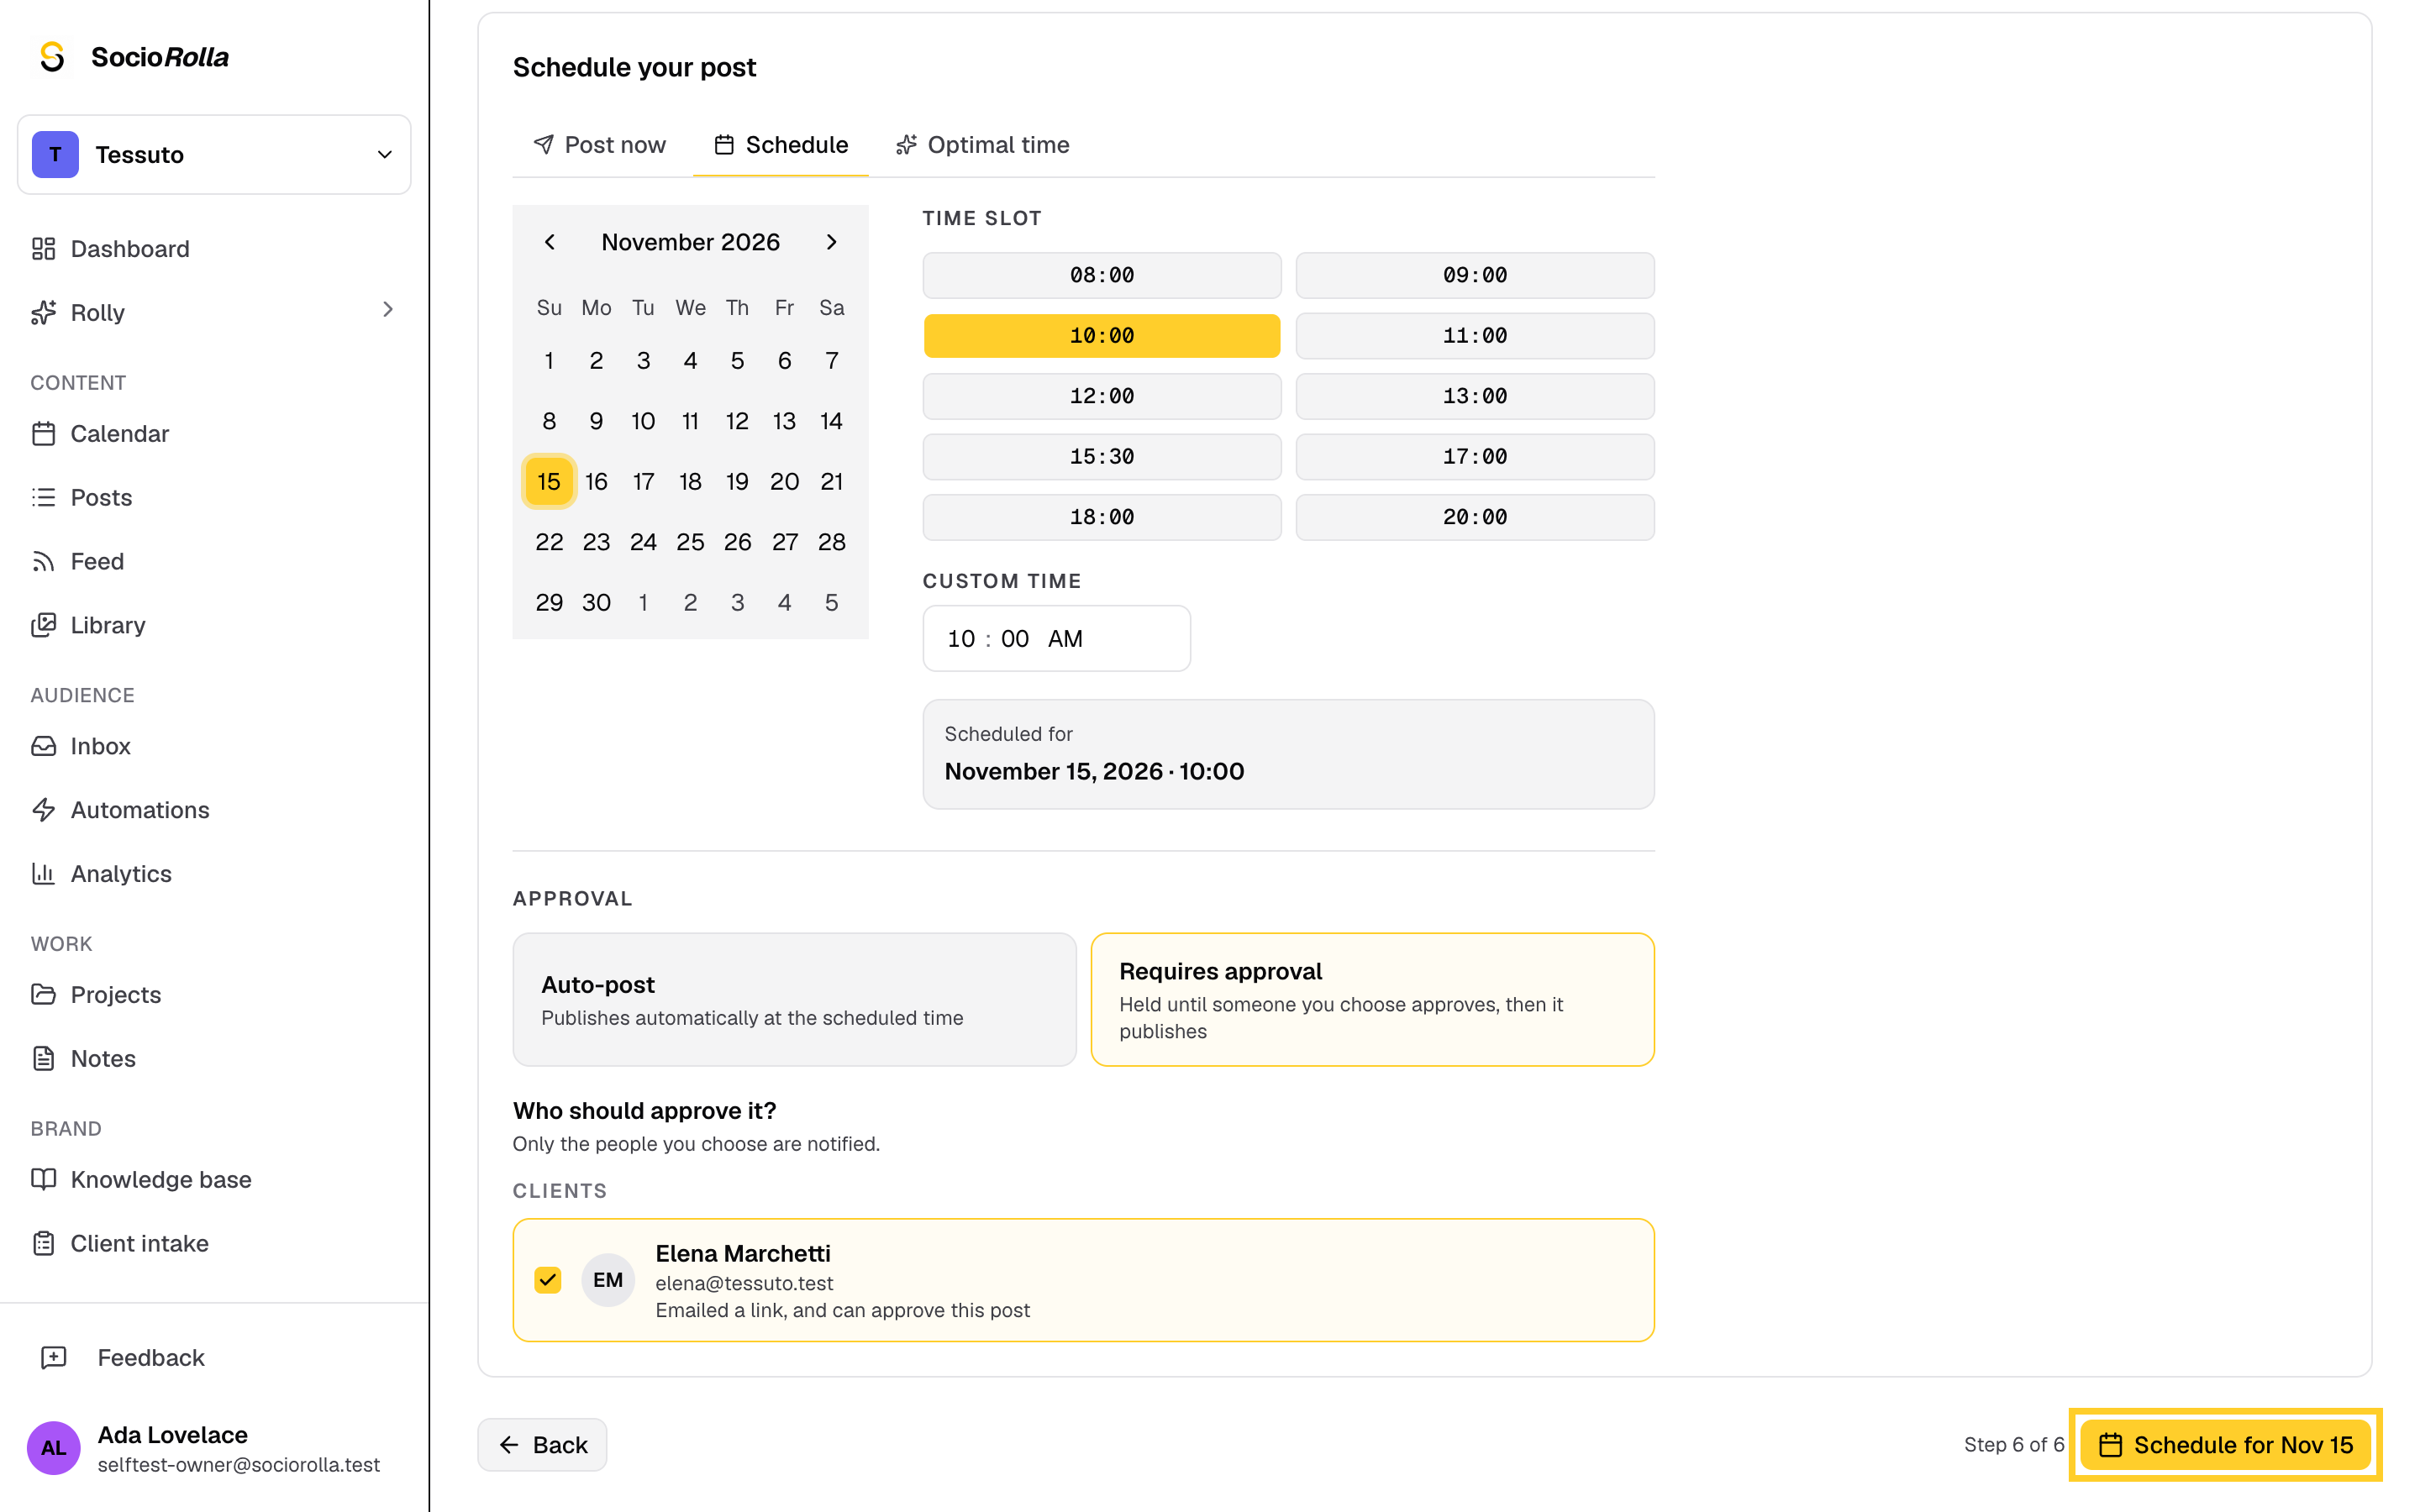Viewport: 2420px width, 1512px height.
Task: Select the 13:00 time slot
Action: tap(1474, 396)
